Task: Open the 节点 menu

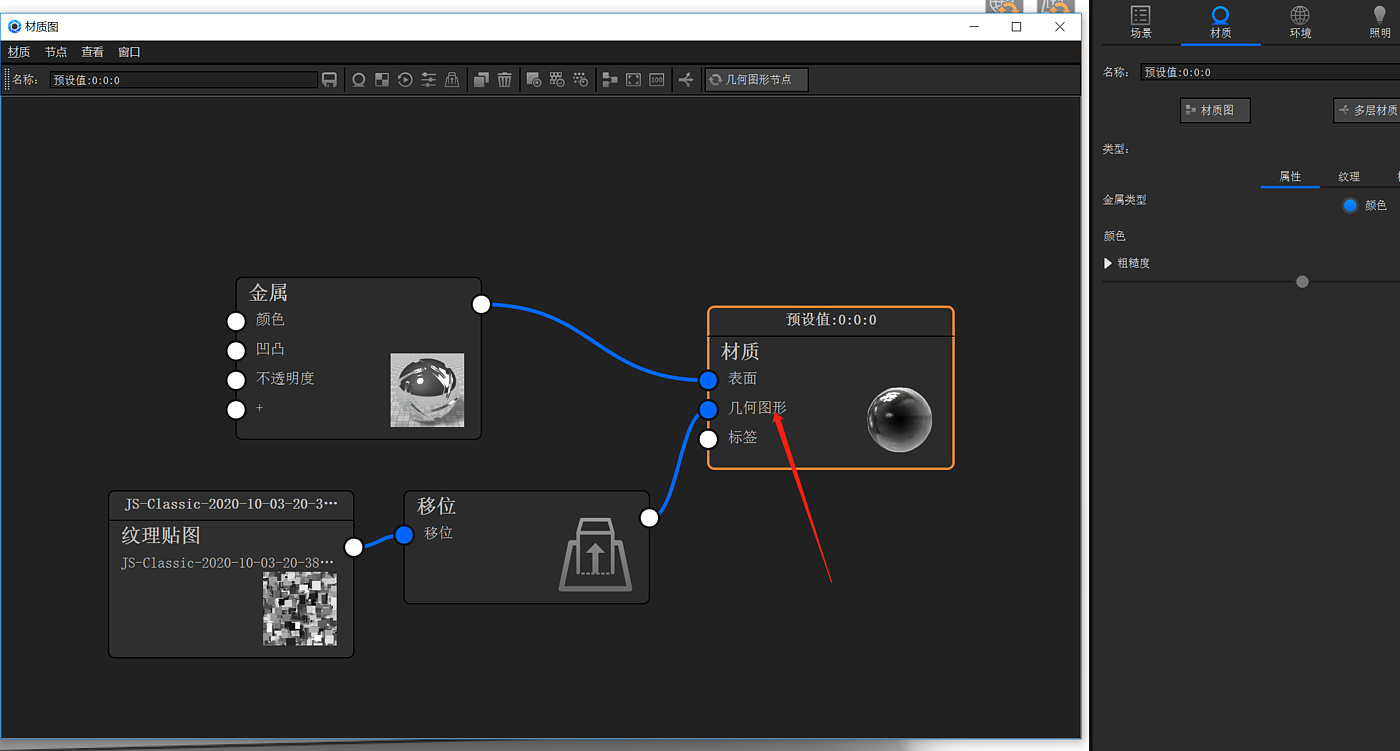Action: 56,52
